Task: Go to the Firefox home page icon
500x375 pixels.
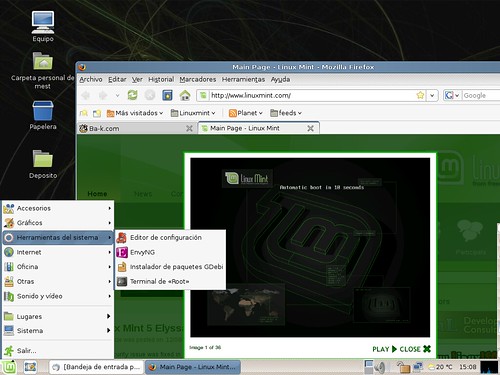Action: (185, 95)
